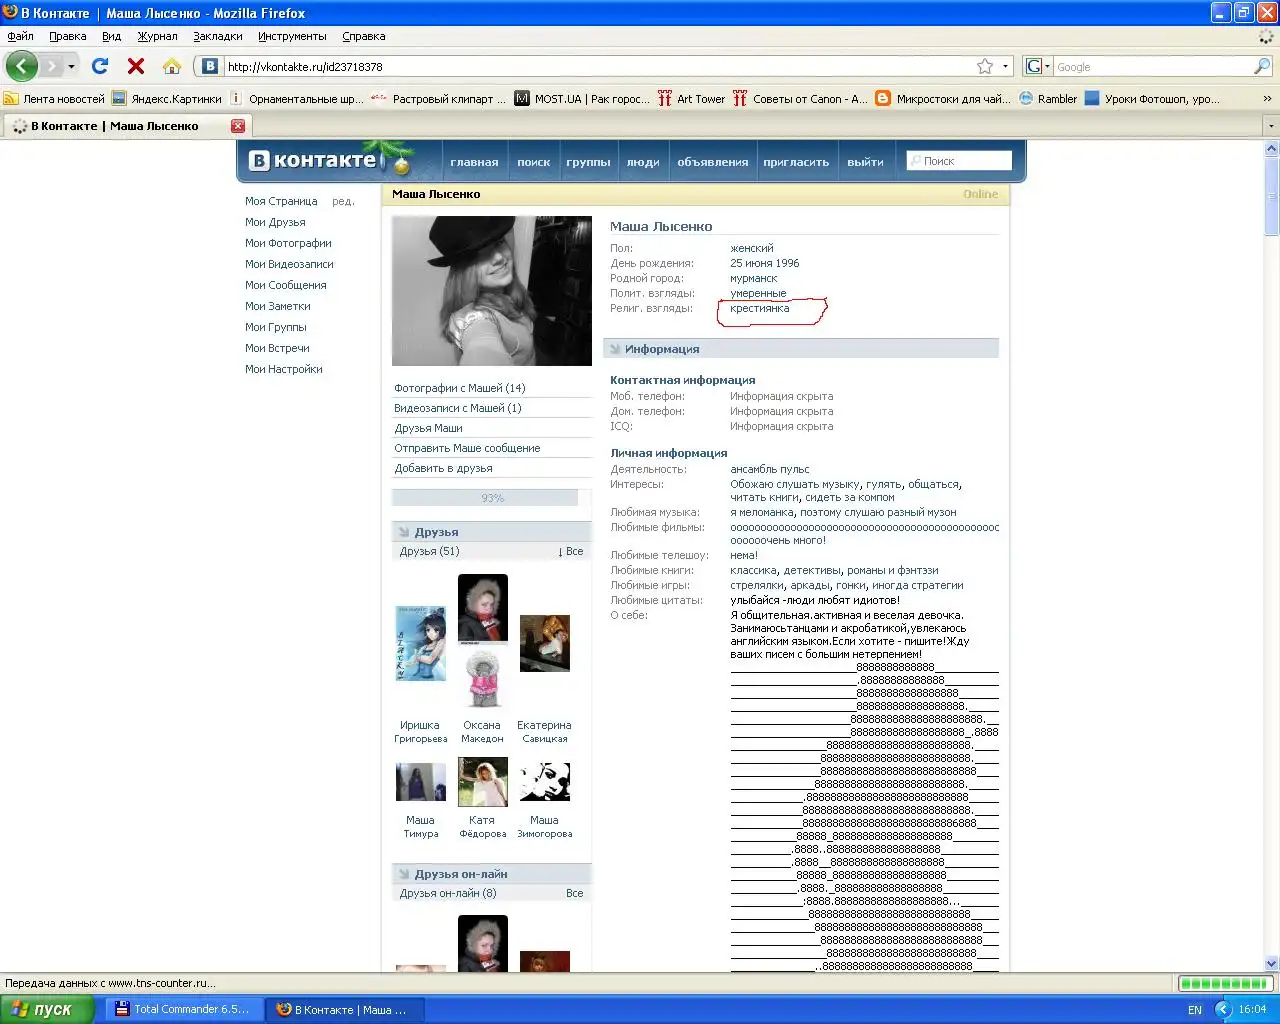
Task: Click the Google search magnifier icon
Action: (1262, 67)
